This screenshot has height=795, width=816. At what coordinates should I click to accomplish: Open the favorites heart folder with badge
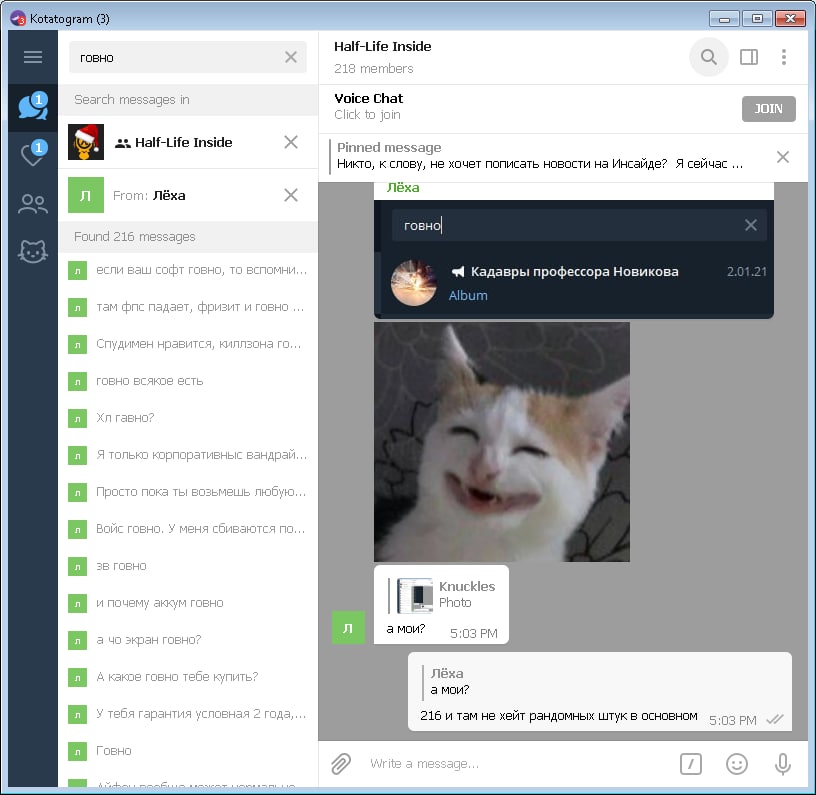pyautogui.click(x=33, y=154)
